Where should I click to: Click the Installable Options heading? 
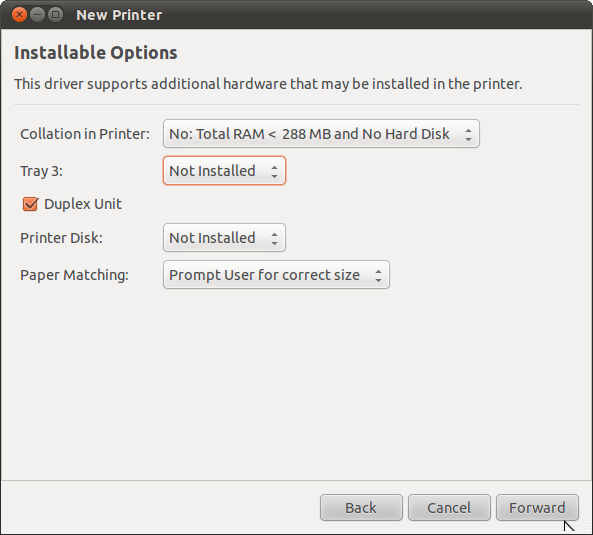[96, 53]
